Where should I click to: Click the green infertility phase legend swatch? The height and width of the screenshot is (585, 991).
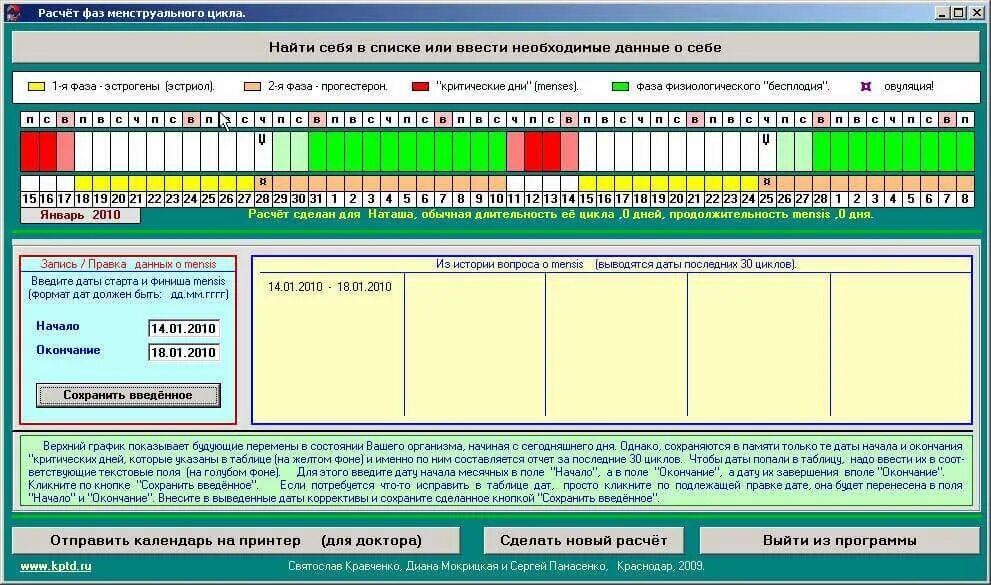coord(621,87)
